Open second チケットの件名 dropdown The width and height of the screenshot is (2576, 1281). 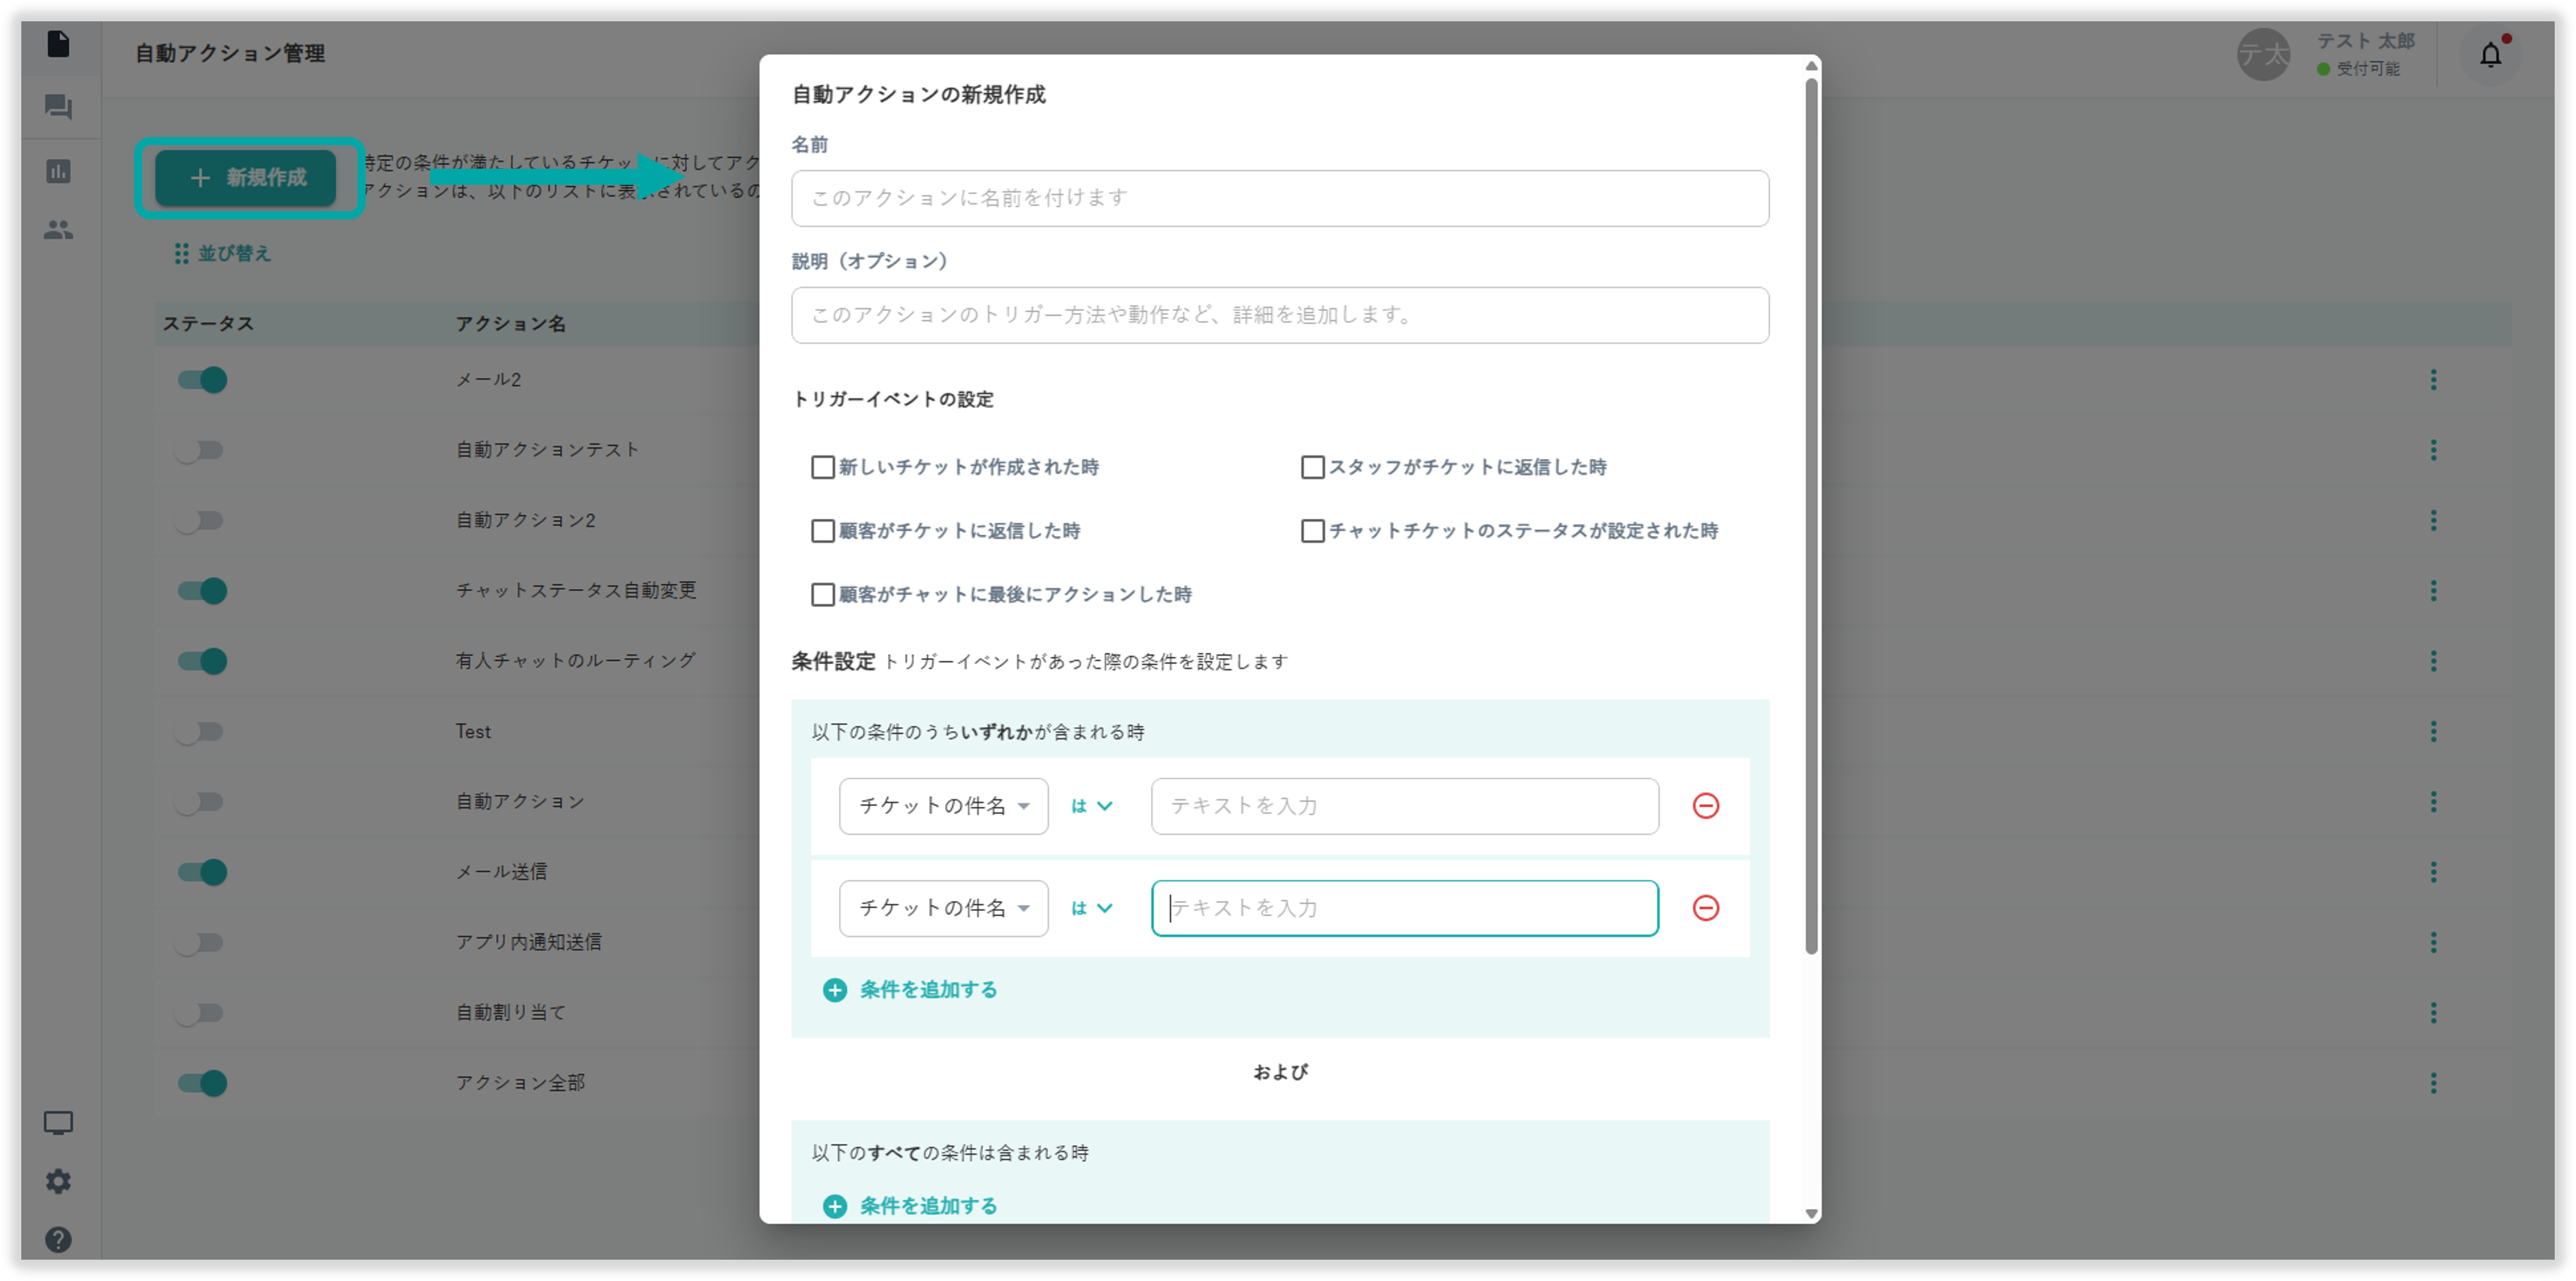click(943, 908)
